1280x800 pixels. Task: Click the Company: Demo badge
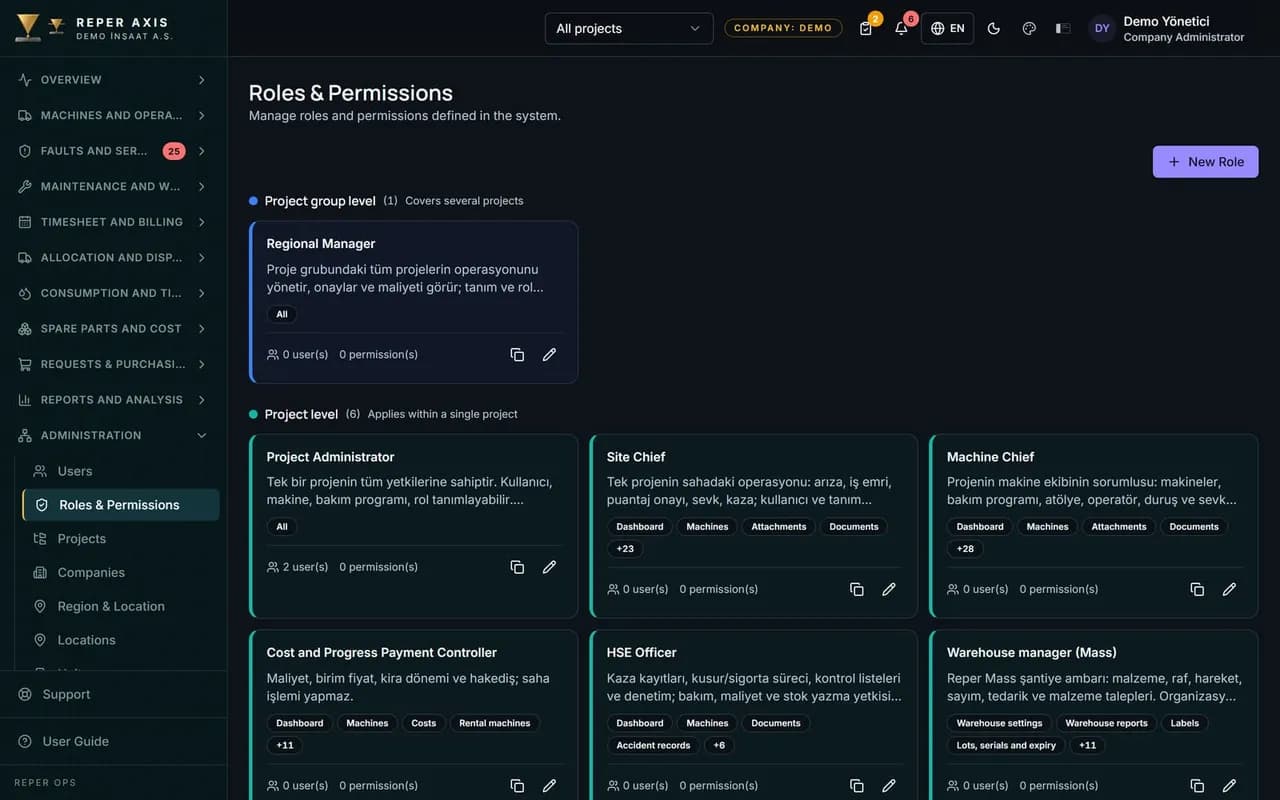tap(783, 28)
